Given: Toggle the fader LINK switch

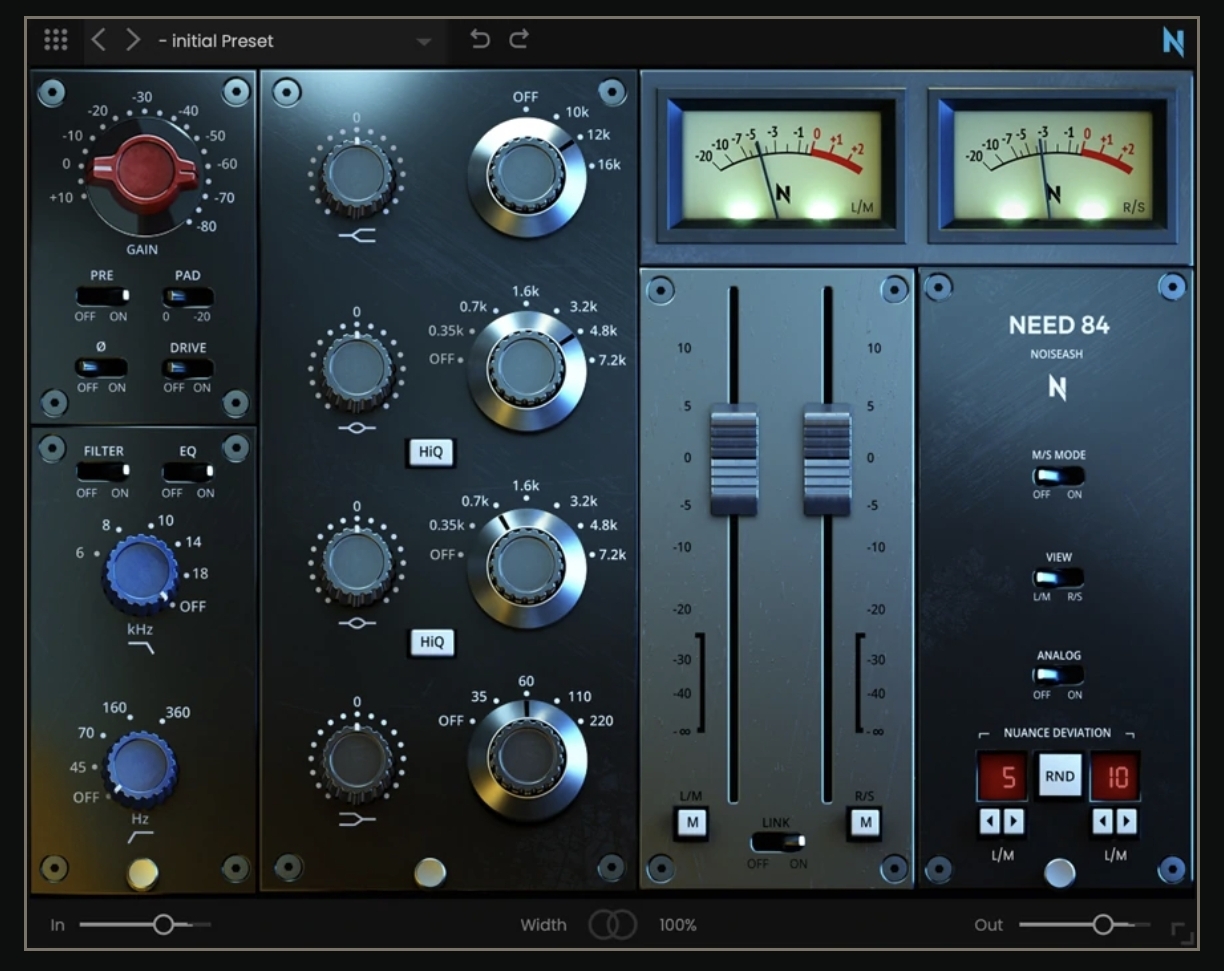Looking at the screenshot, I should pyautogui.click(x=778, y=841).
